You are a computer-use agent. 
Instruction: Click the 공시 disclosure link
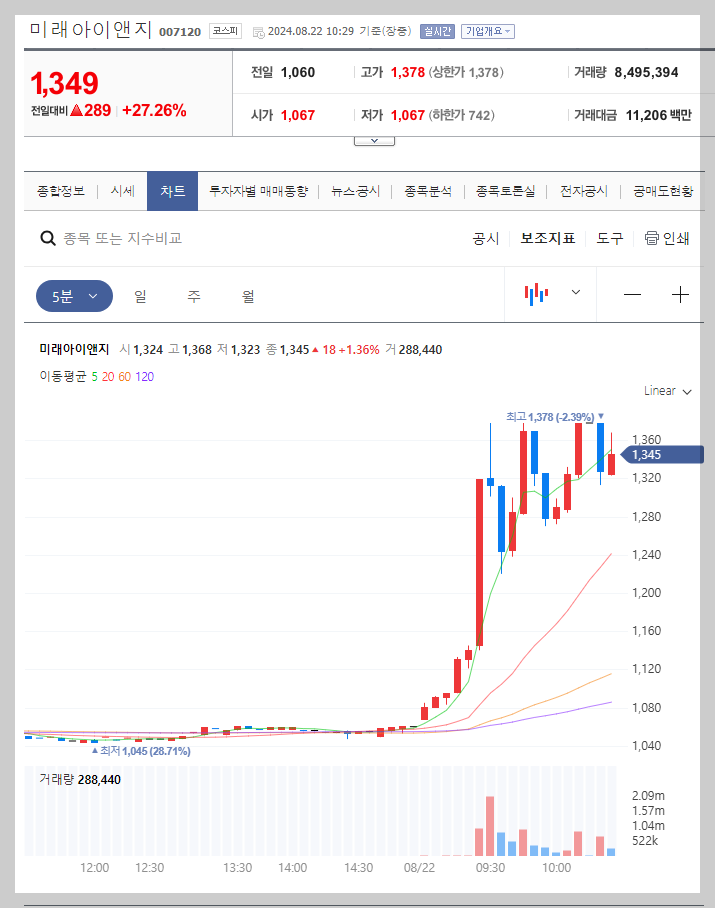pos(485,239)
